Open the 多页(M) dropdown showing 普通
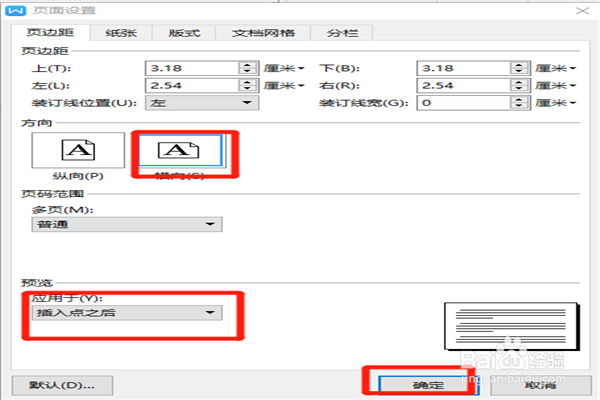 point(127,224)
